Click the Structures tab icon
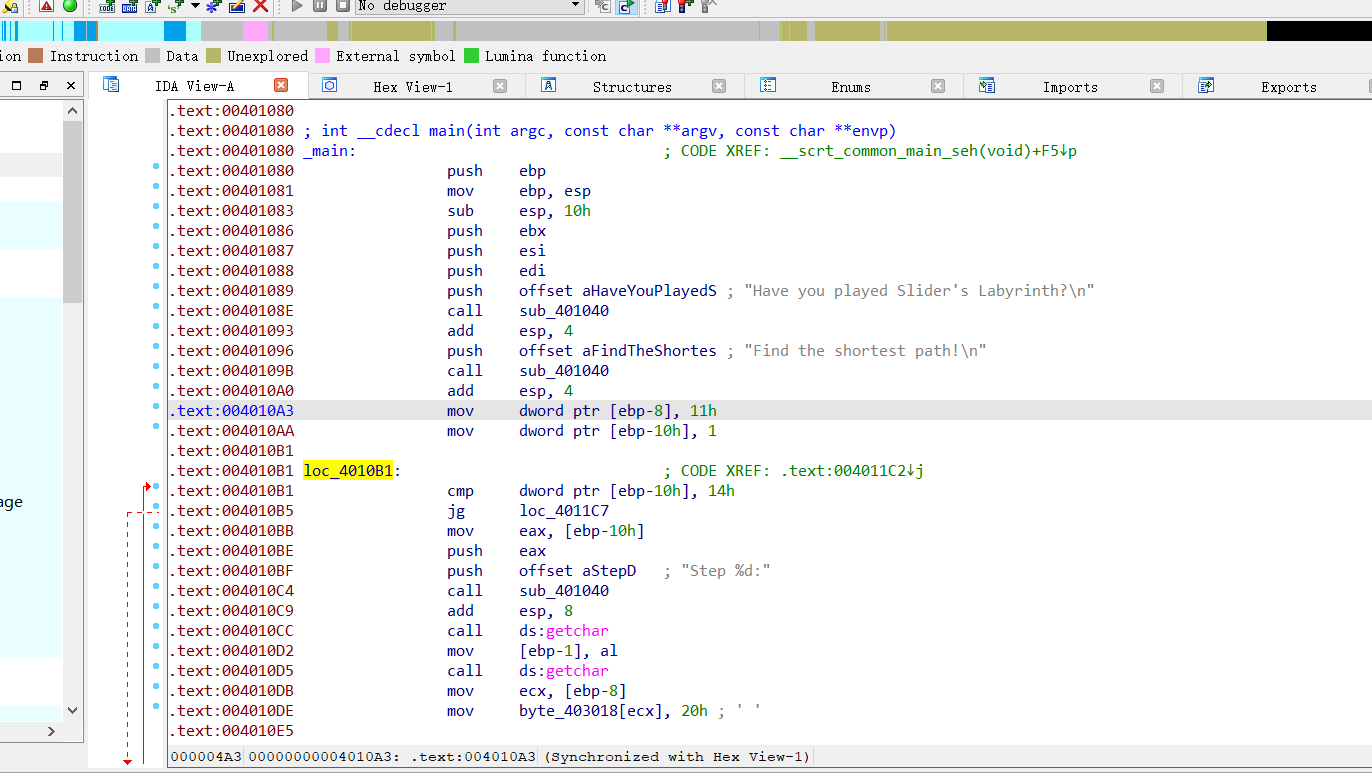The width and height of the screenshot is (1372, 773). [548, 85]
